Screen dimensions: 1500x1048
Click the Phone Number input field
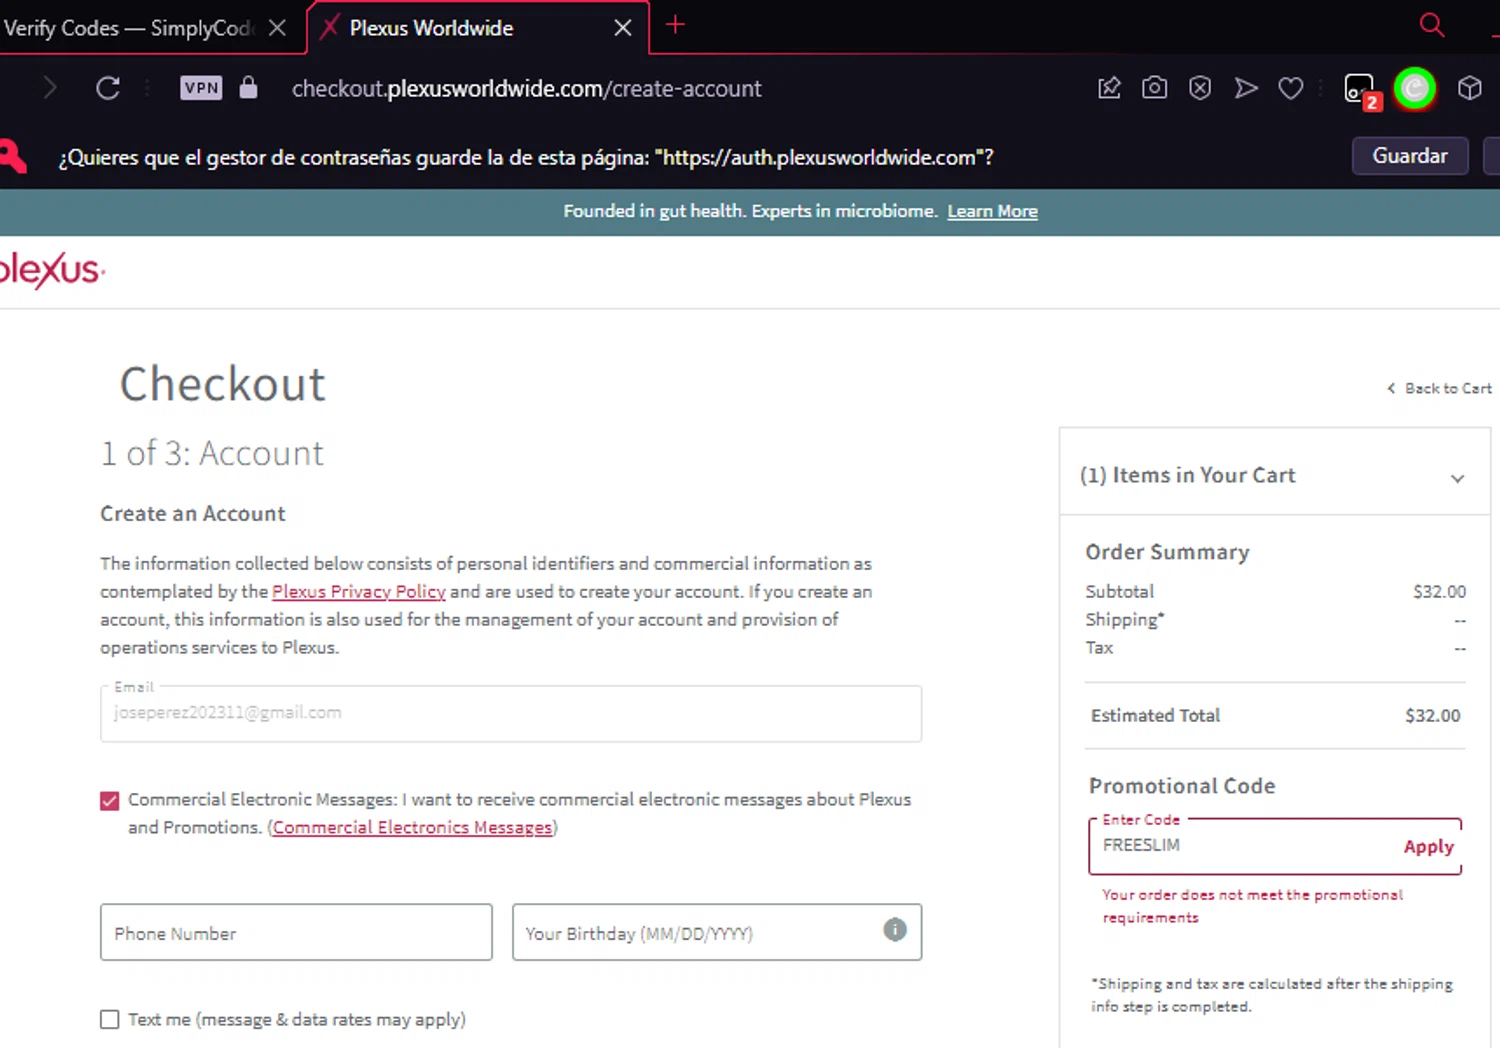(x=296, y=933)
